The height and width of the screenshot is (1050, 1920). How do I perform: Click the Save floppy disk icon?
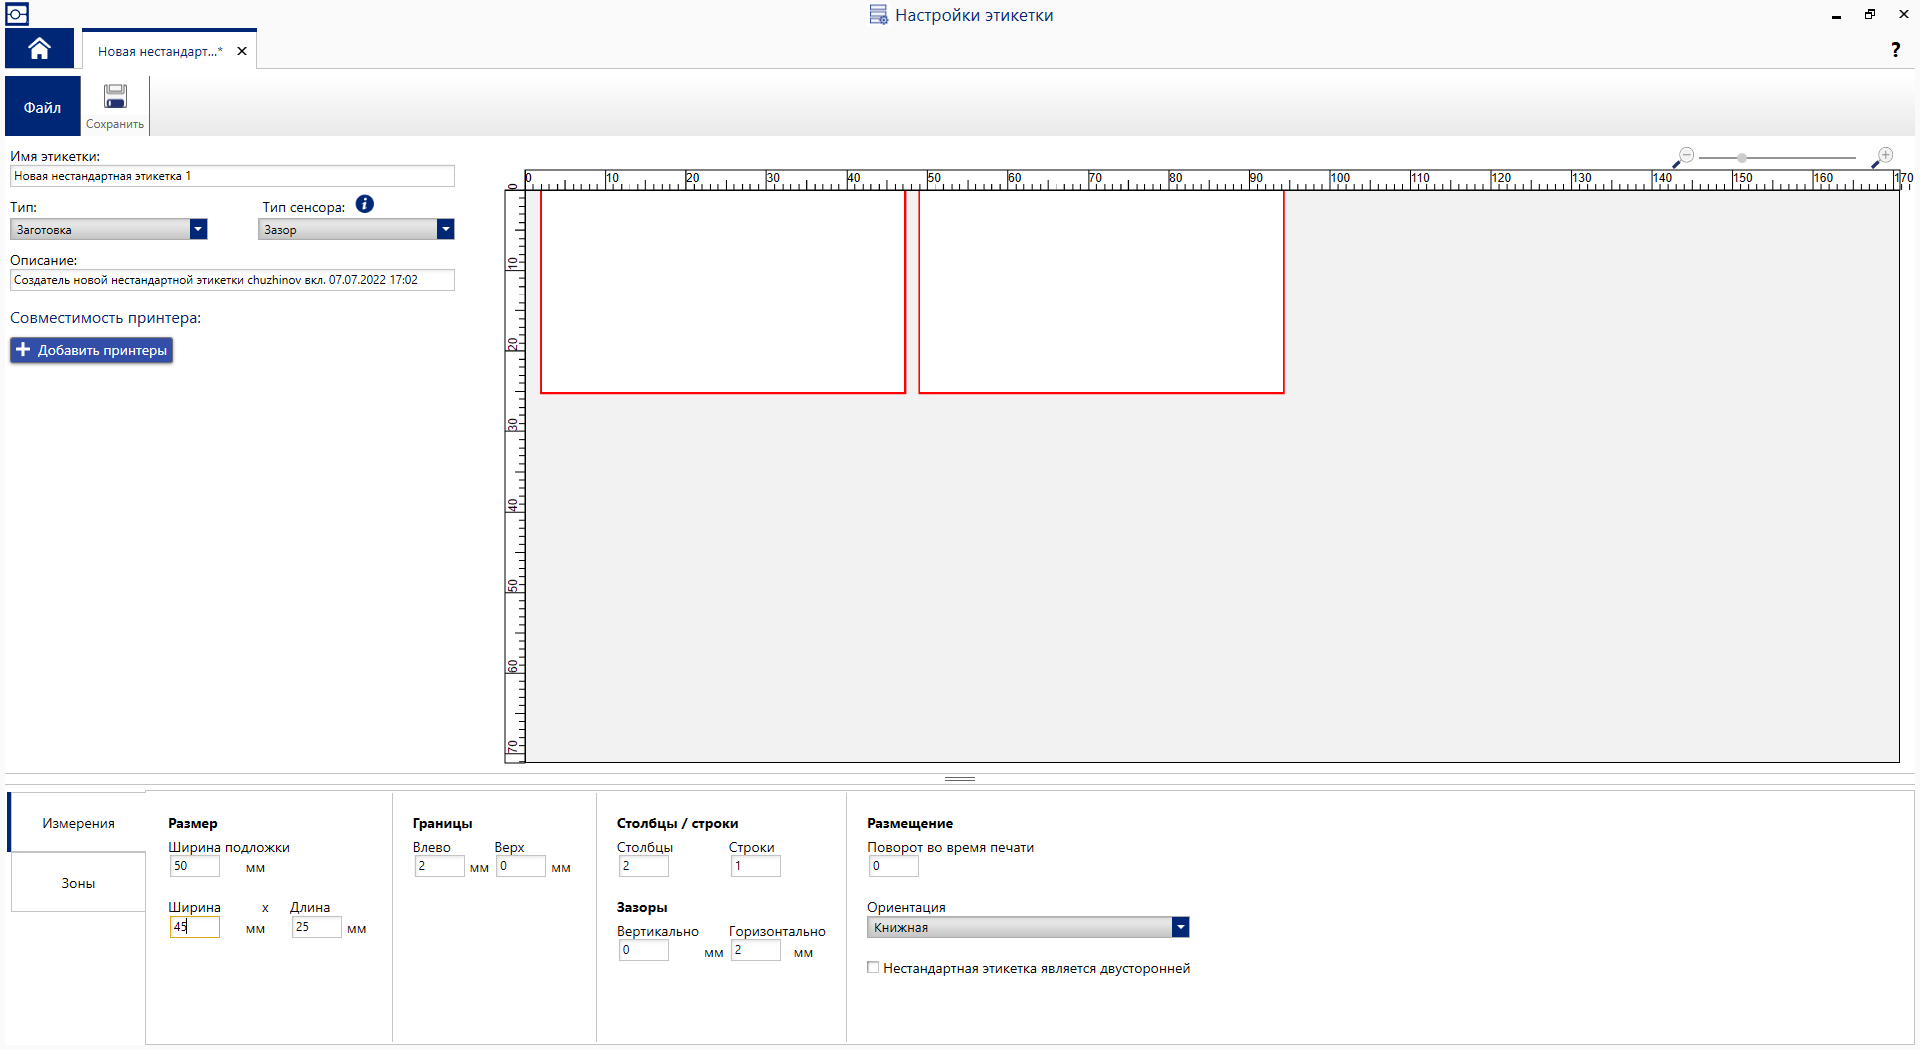pos(115,97)
